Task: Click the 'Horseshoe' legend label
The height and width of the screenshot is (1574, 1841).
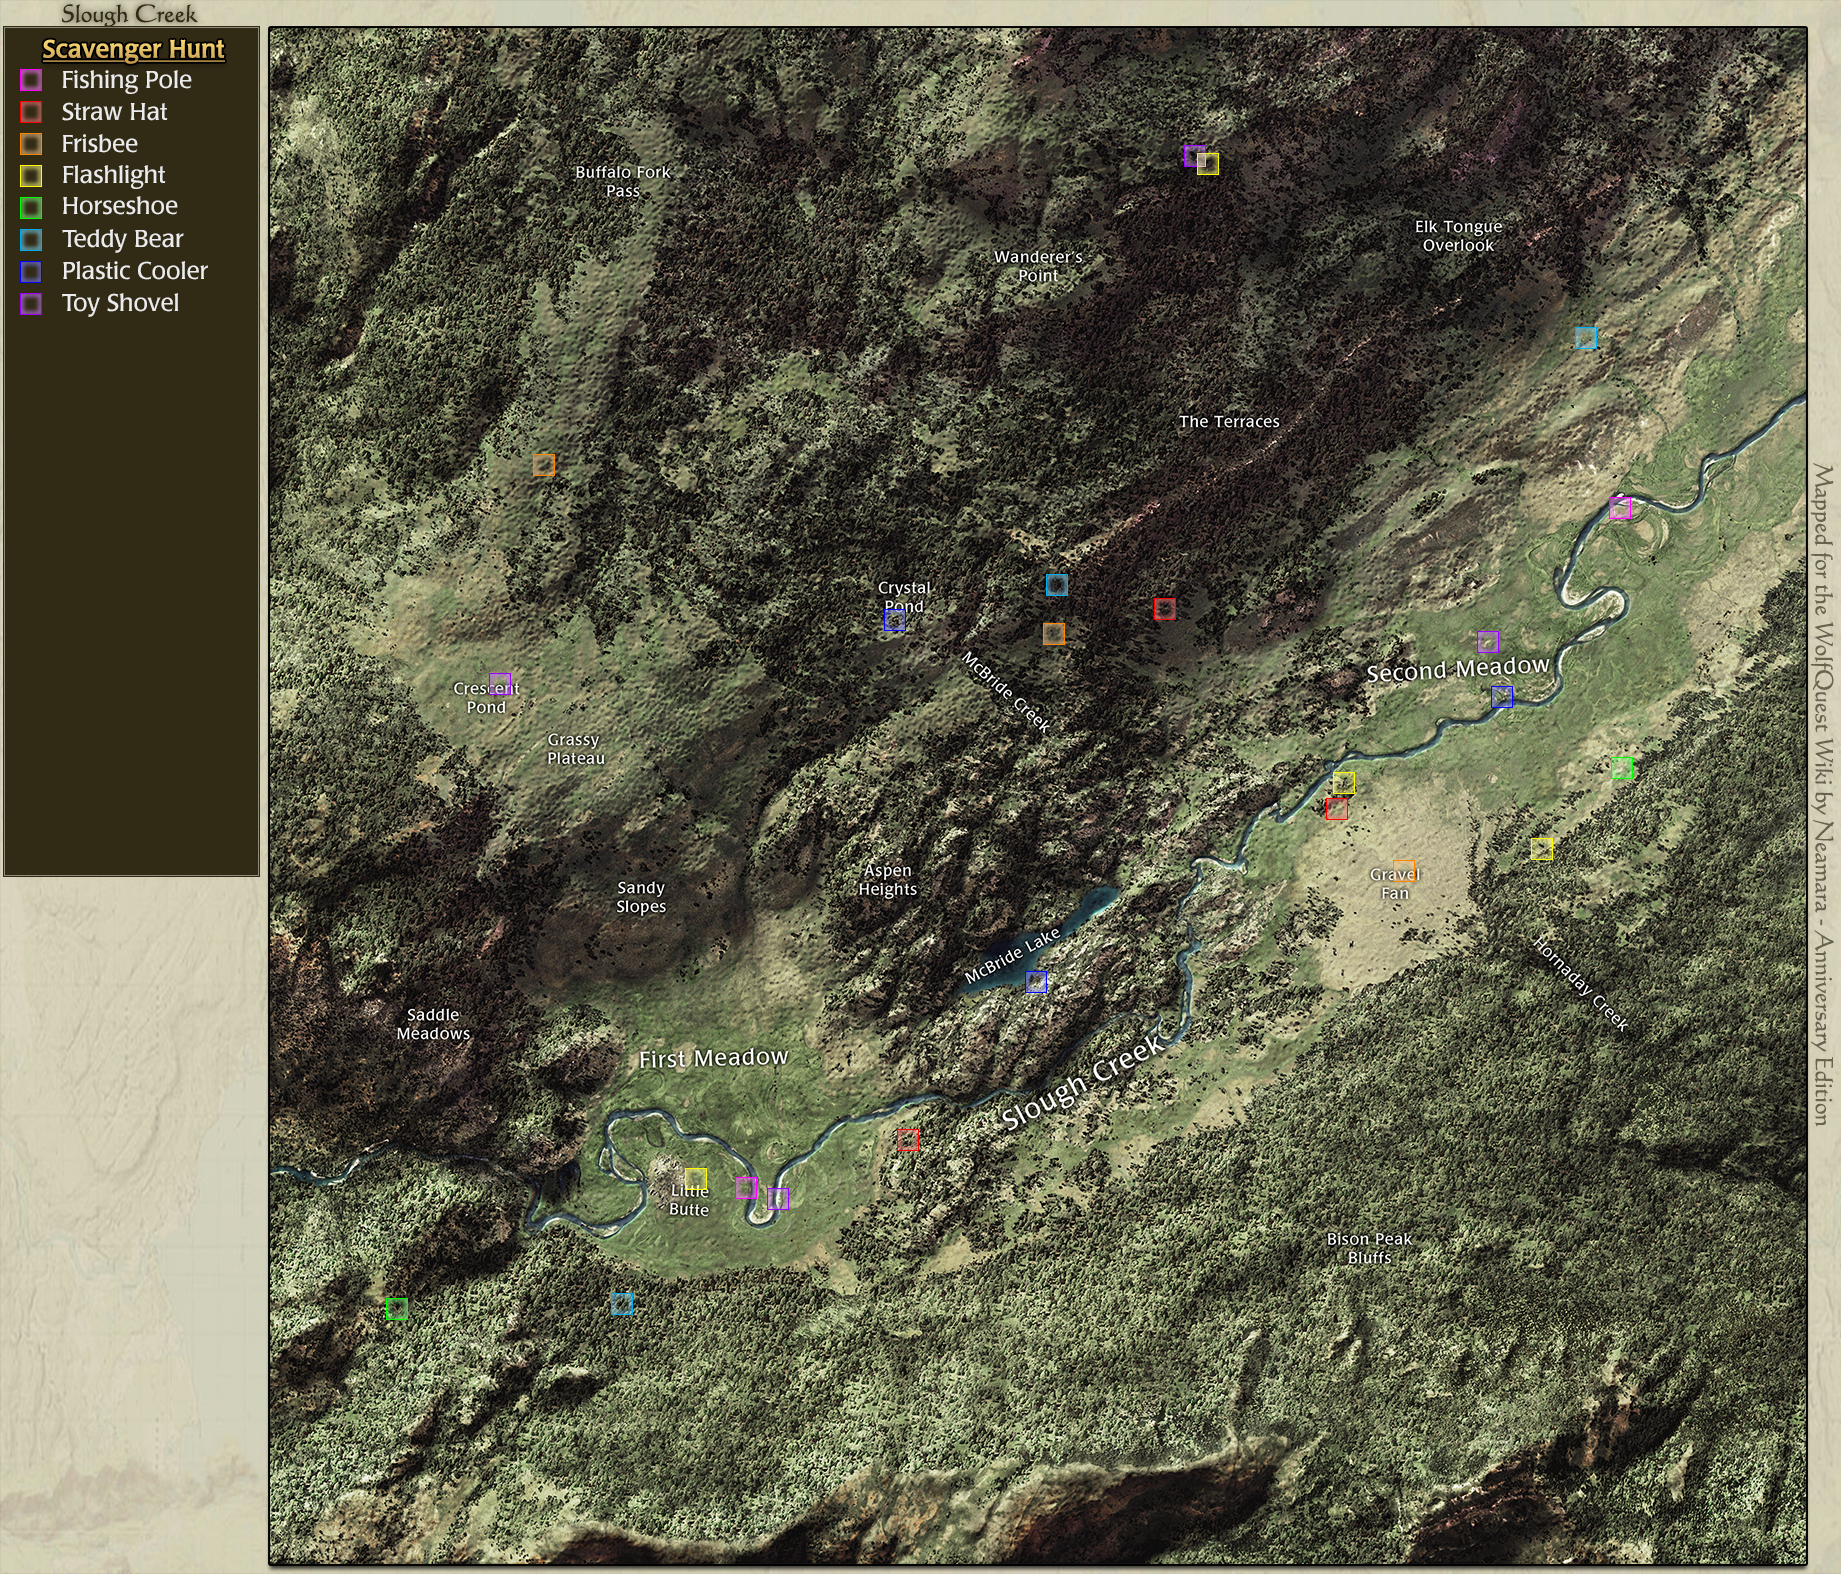Action: tap(119, 207)
